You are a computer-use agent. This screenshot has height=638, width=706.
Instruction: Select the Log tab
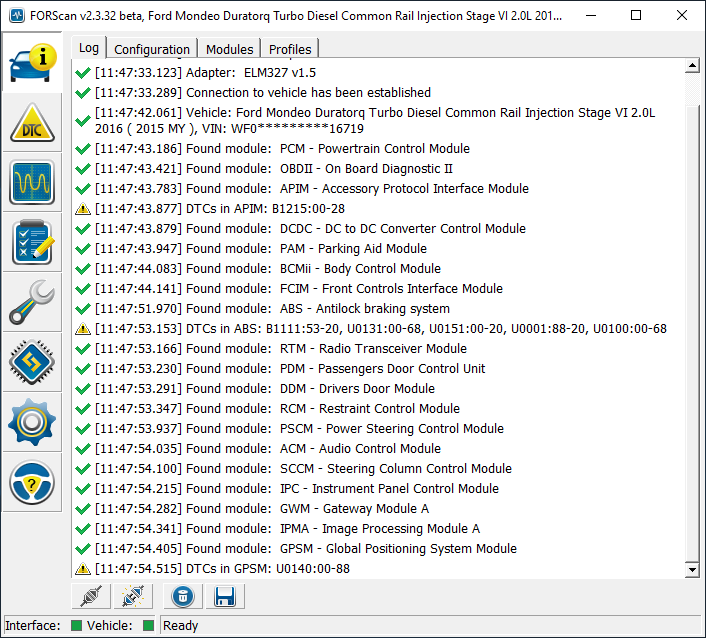click(x=89, y=48)
